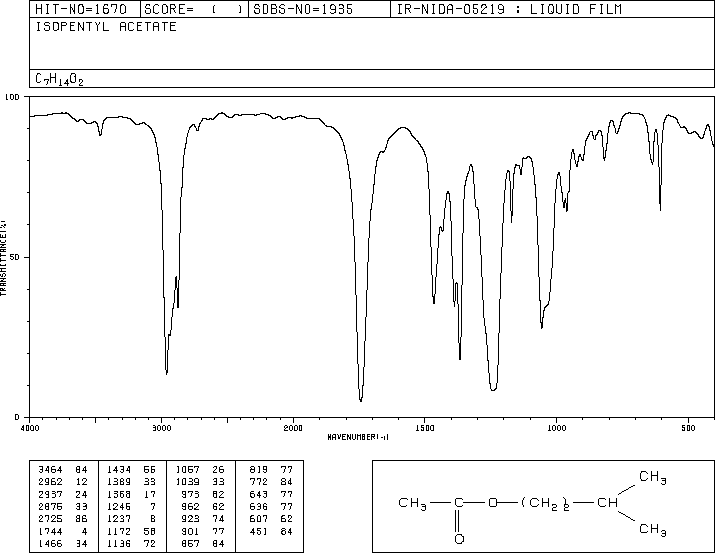Click the TRANSMITTANCE vertical axis label
This screenshot has width=715, height=553.
point(3,258)
